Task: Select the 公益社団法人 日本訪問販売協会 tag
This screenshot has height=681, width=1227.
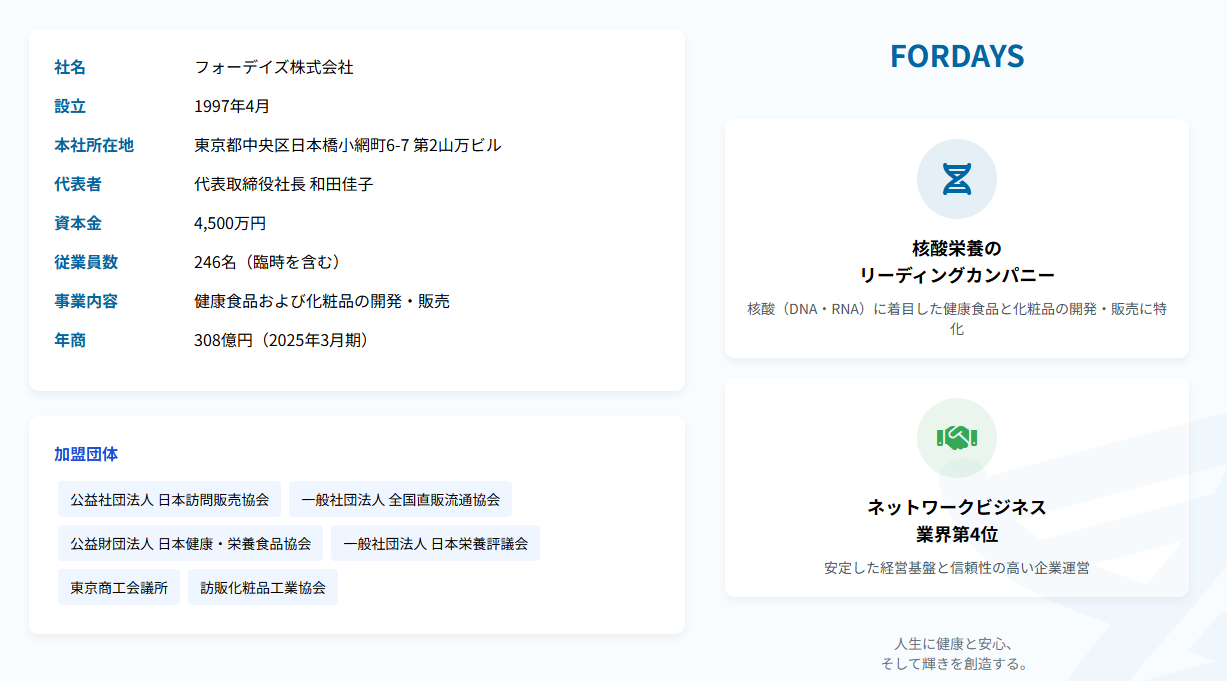Action: click(169, 499)
